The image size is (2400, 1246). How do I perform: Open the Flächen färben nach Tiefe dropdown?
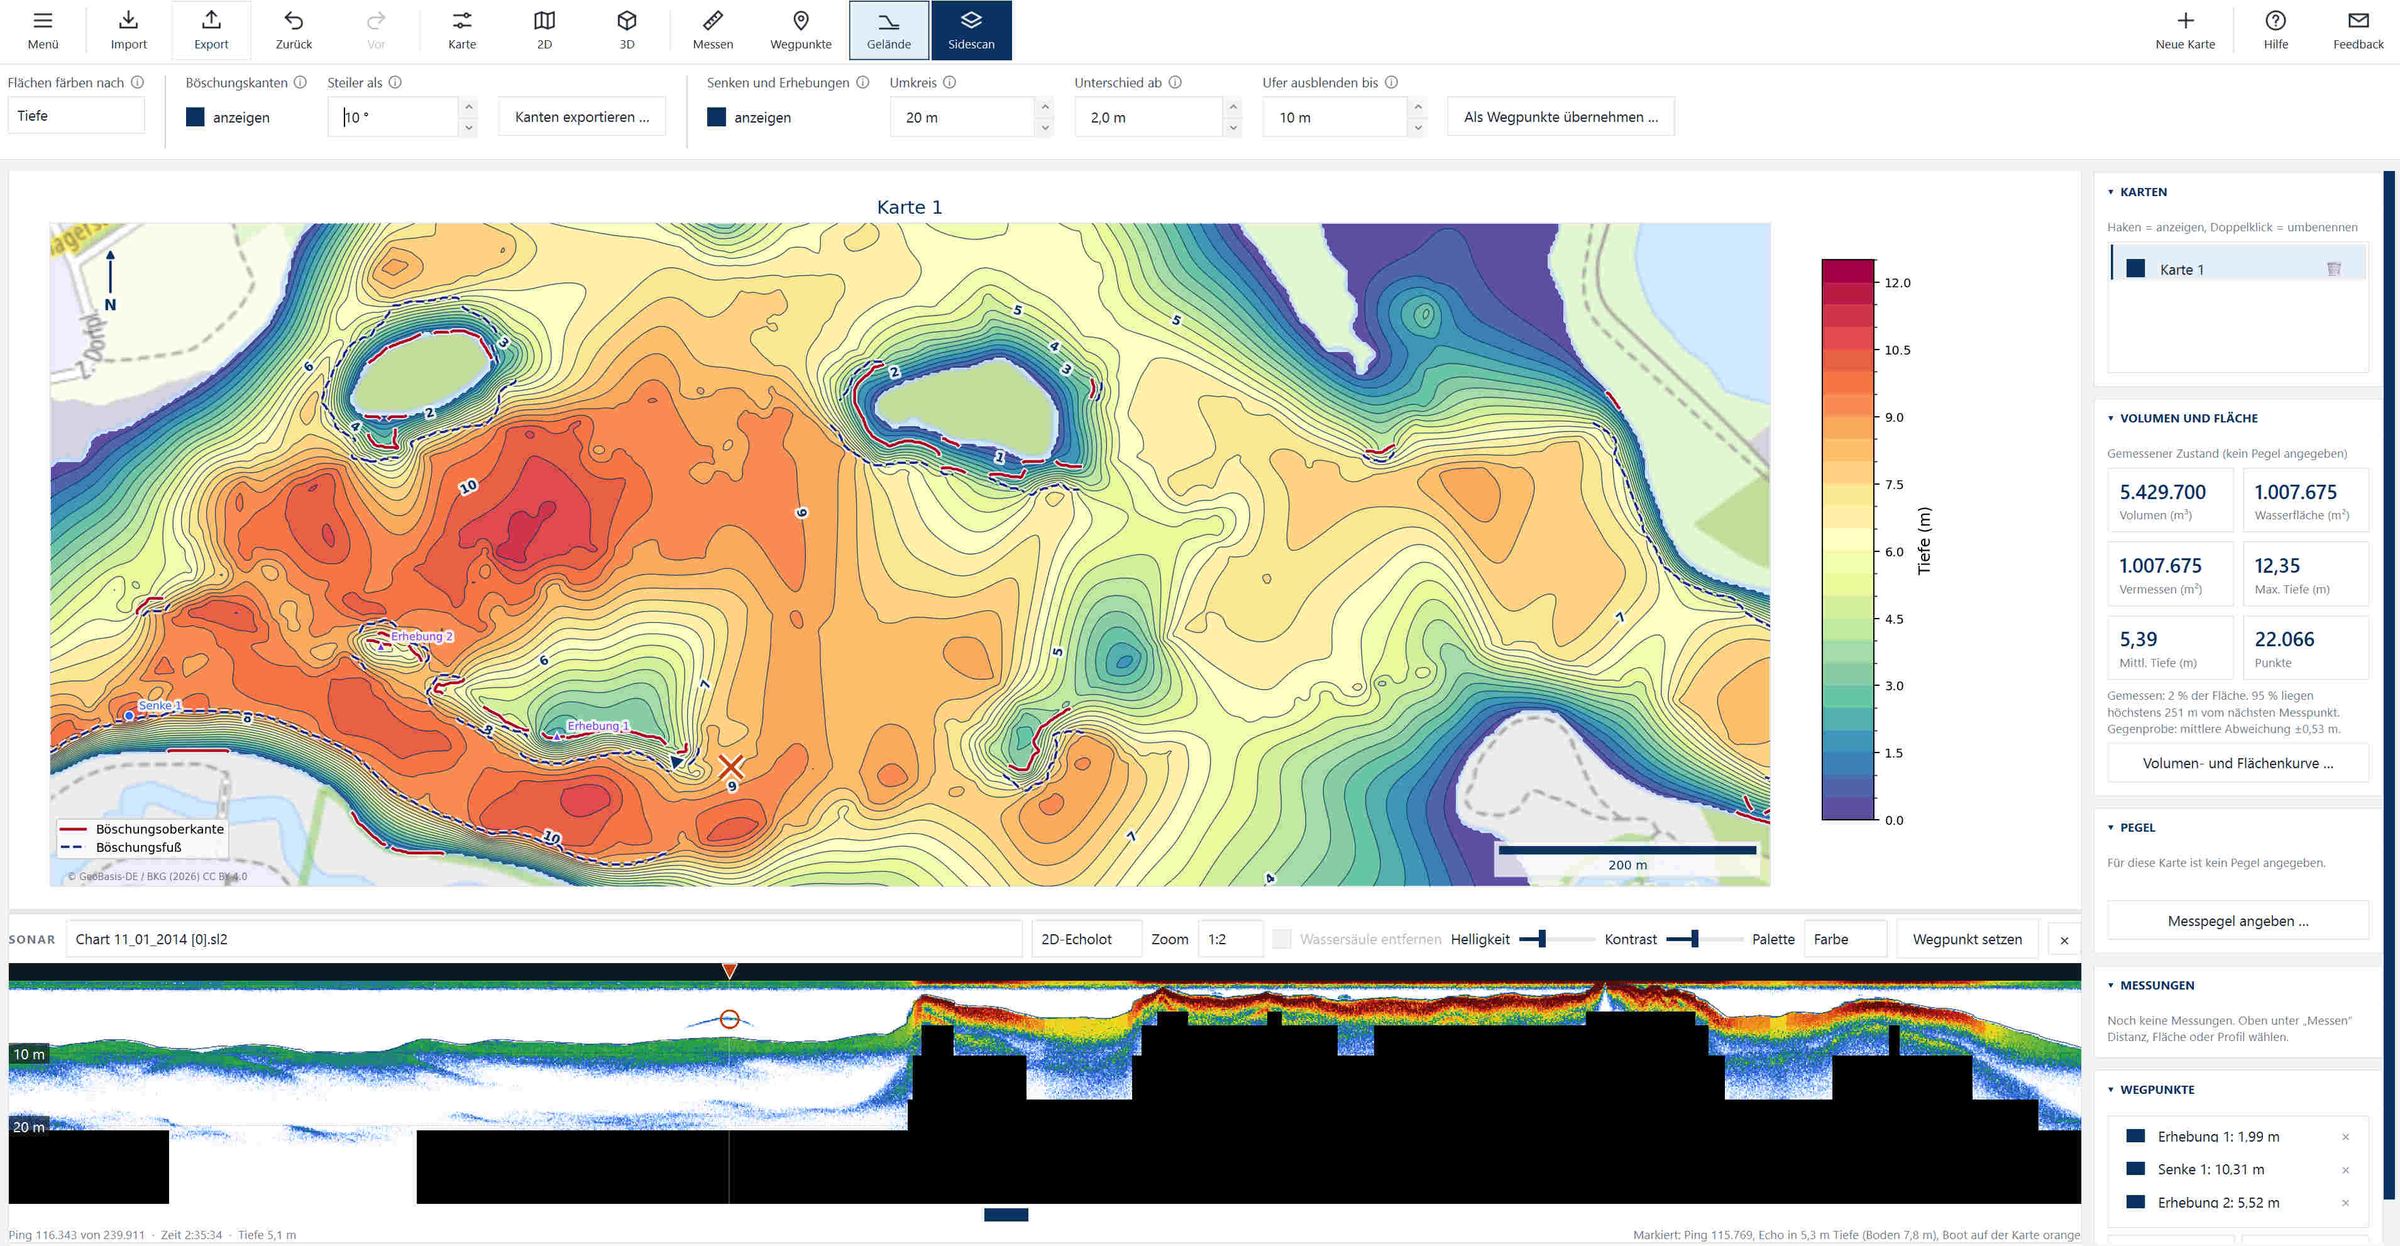click(76, 116)
